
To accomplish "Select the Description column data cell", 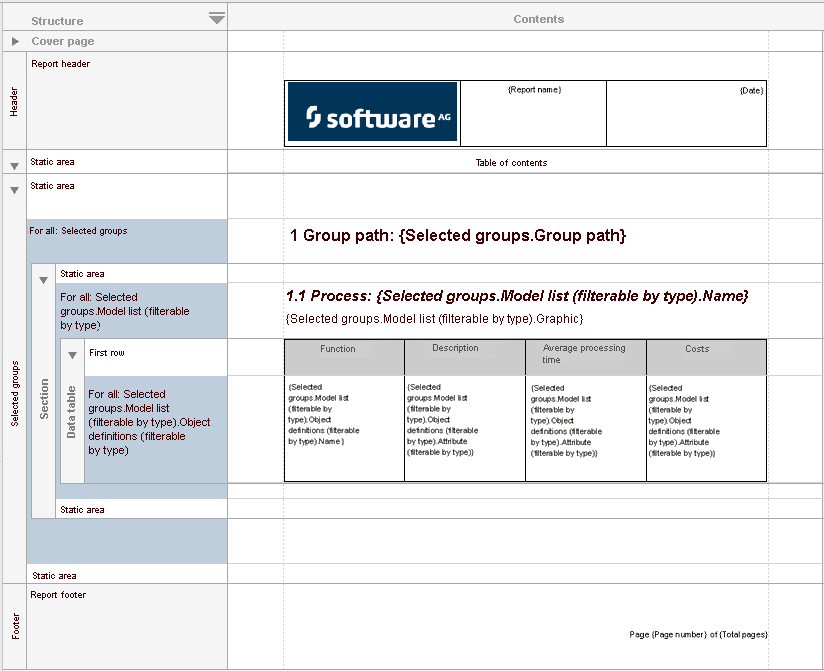I will pyautogui.click(x=465, y=428).
